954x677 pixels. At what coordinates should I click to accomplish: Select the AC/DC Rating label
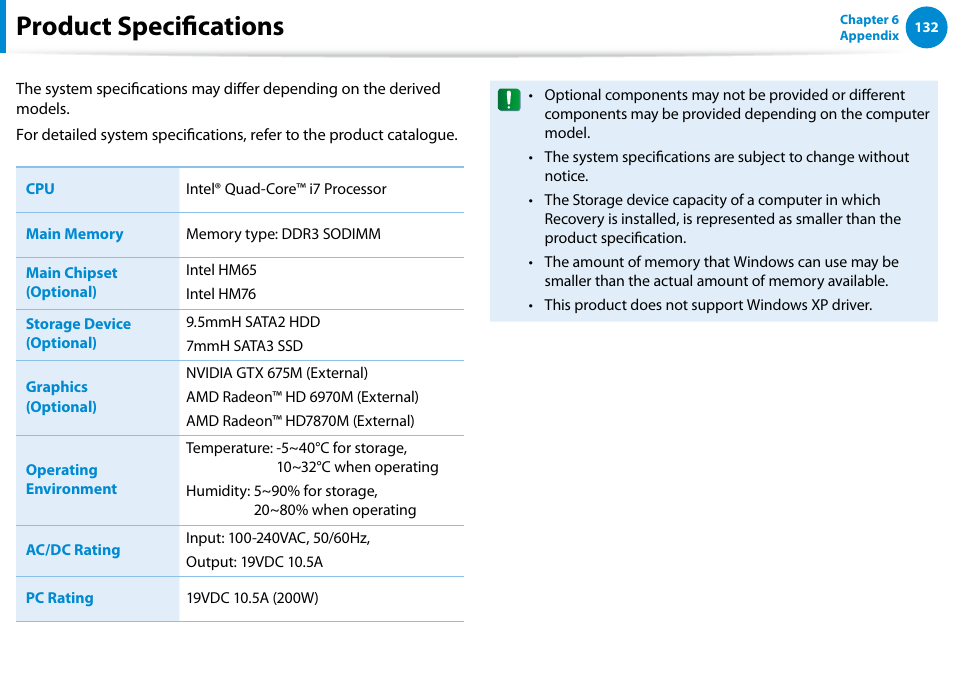(73, 550)
